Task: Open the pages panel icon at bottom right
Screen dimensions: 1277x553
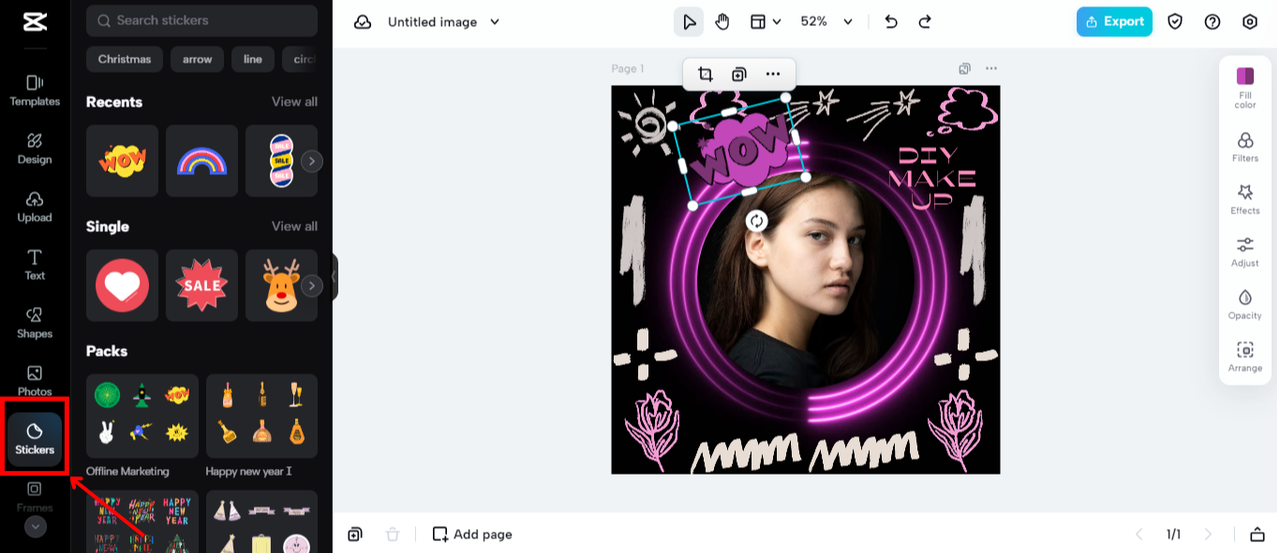Action: coord(1257,534)
